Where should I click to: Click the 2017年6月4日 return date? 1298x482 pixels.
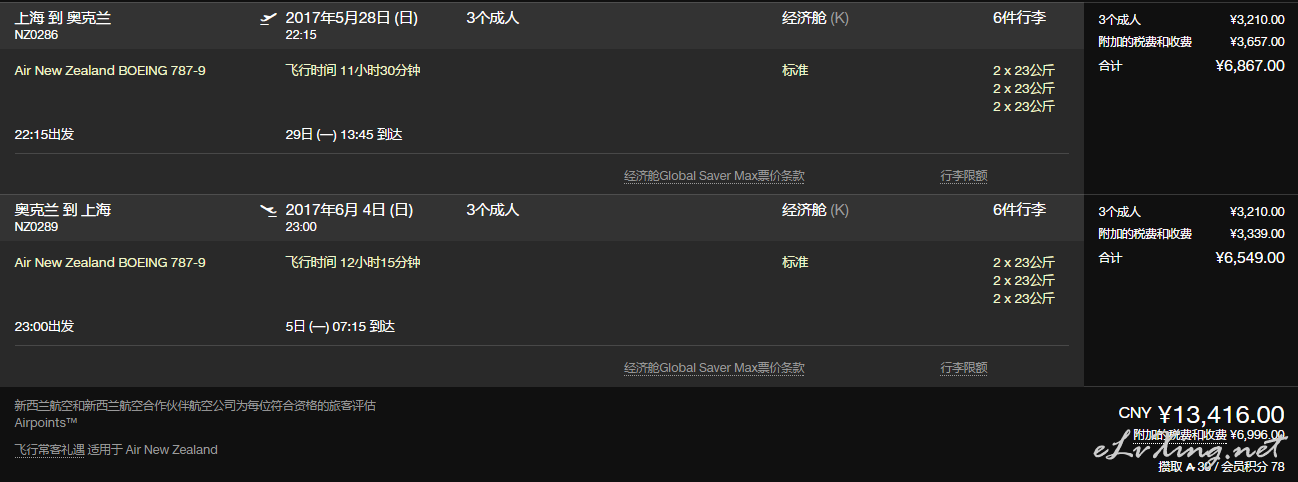(x=349, y=209)
